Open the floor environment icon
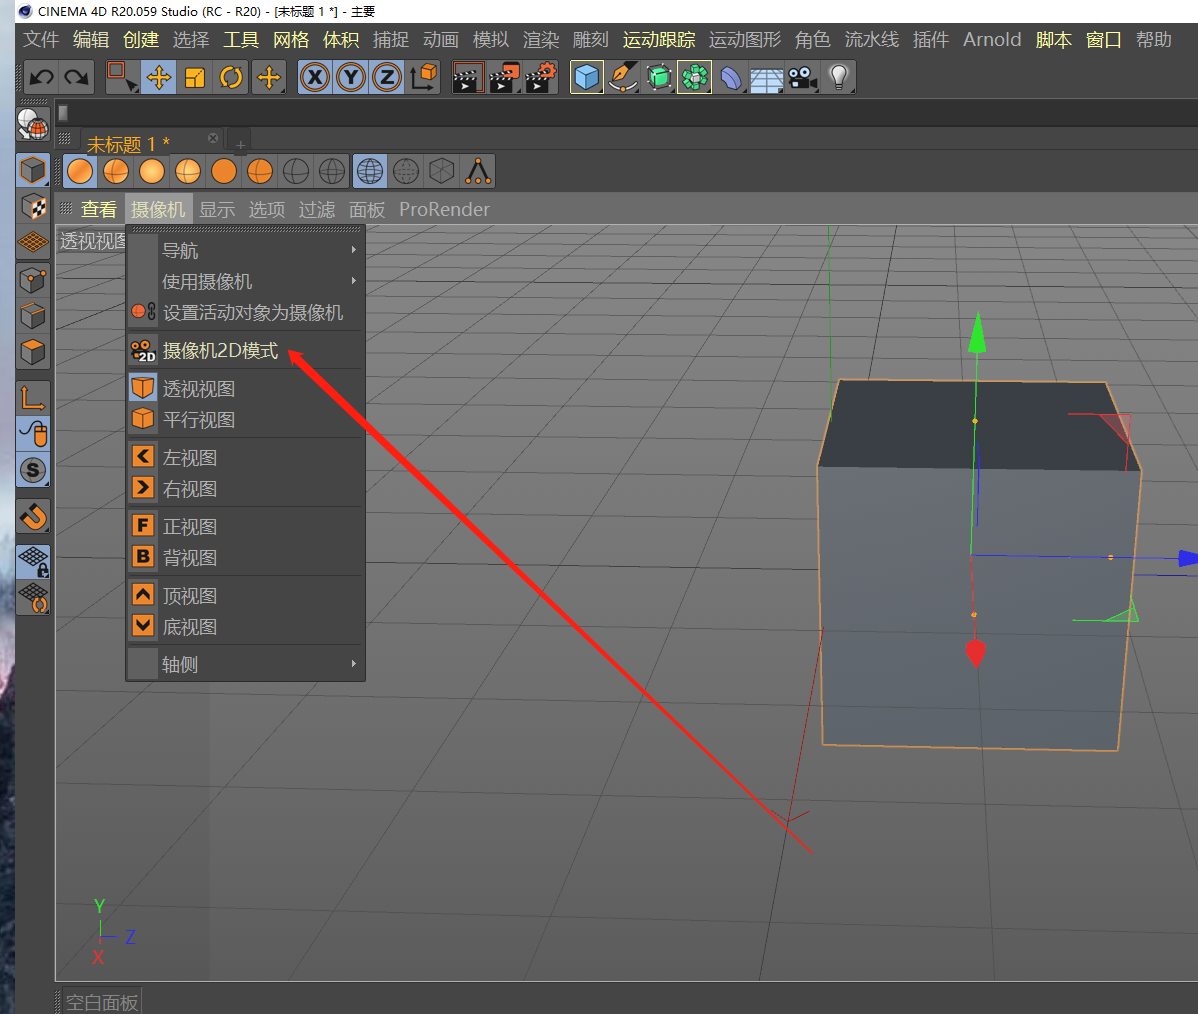Viewport: 1198px width, 1014px height. pos(766,77)
